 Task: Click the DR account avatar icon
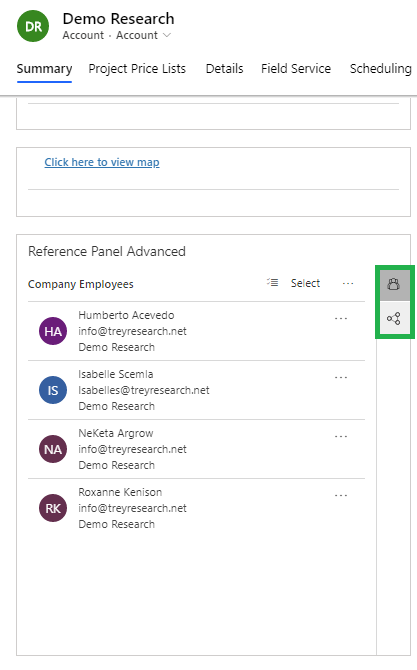33,26
